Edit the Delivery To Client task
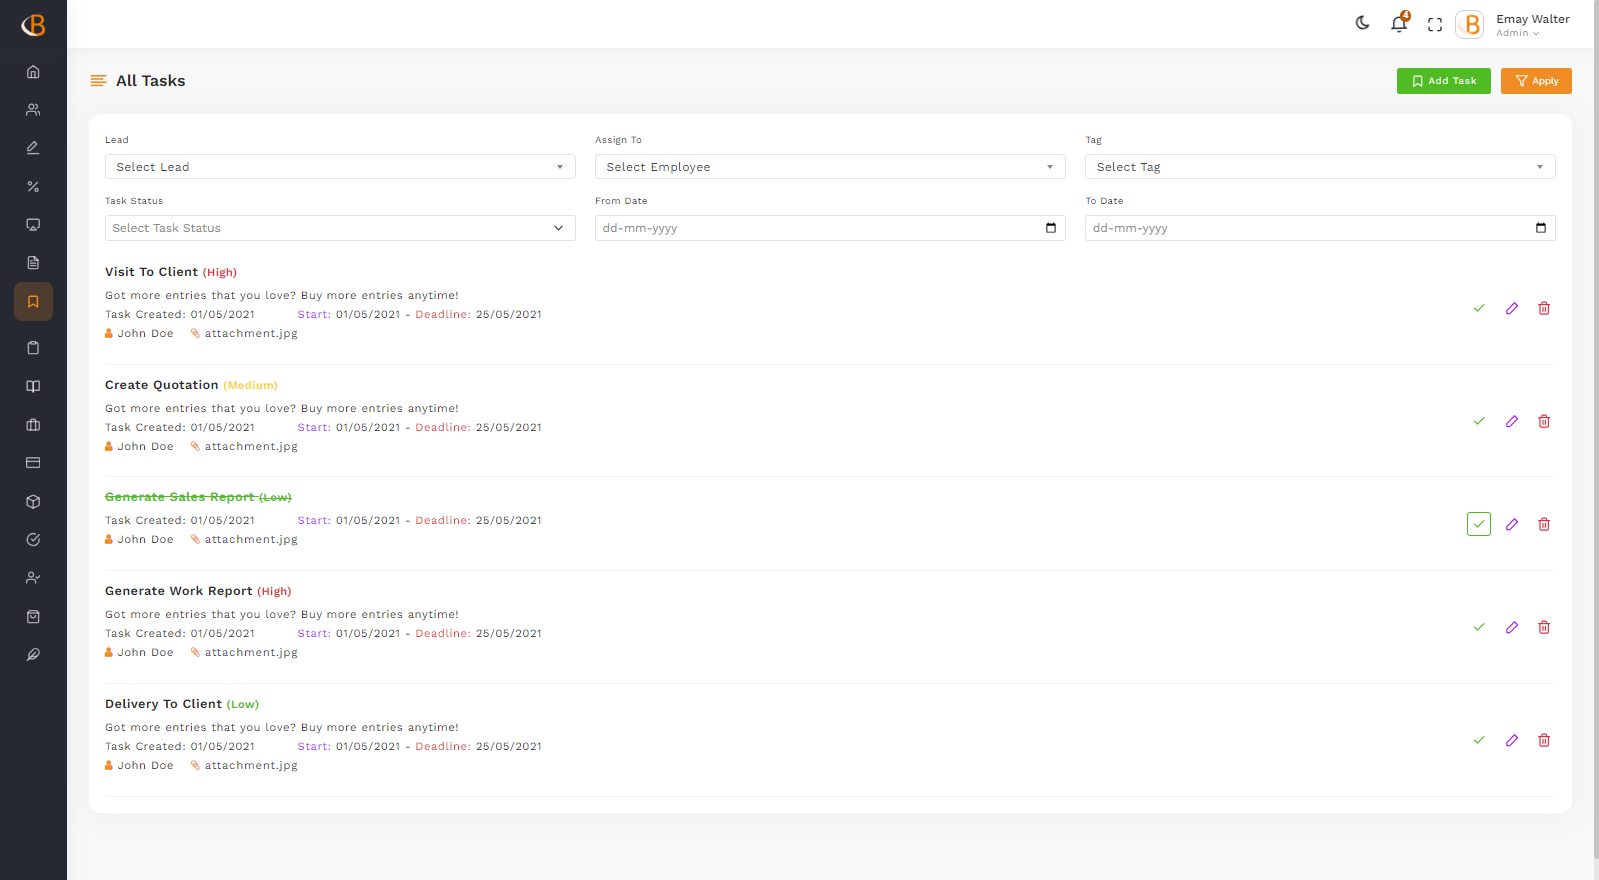The height and width of the screenshot is (880, 1599). click(1512, 740)
